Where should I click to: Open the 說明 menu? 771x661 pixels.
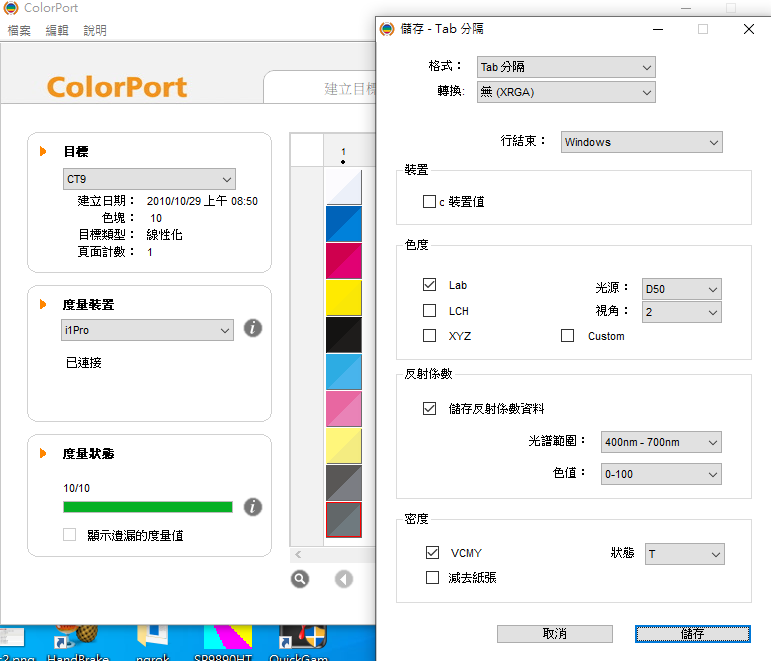pos(95,30)
